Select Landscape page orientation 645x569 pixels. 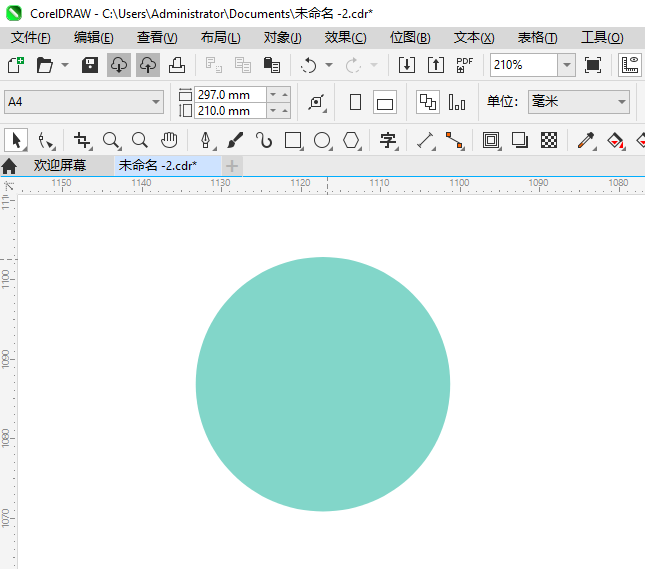pyautogui.click(x=385, y=102)
